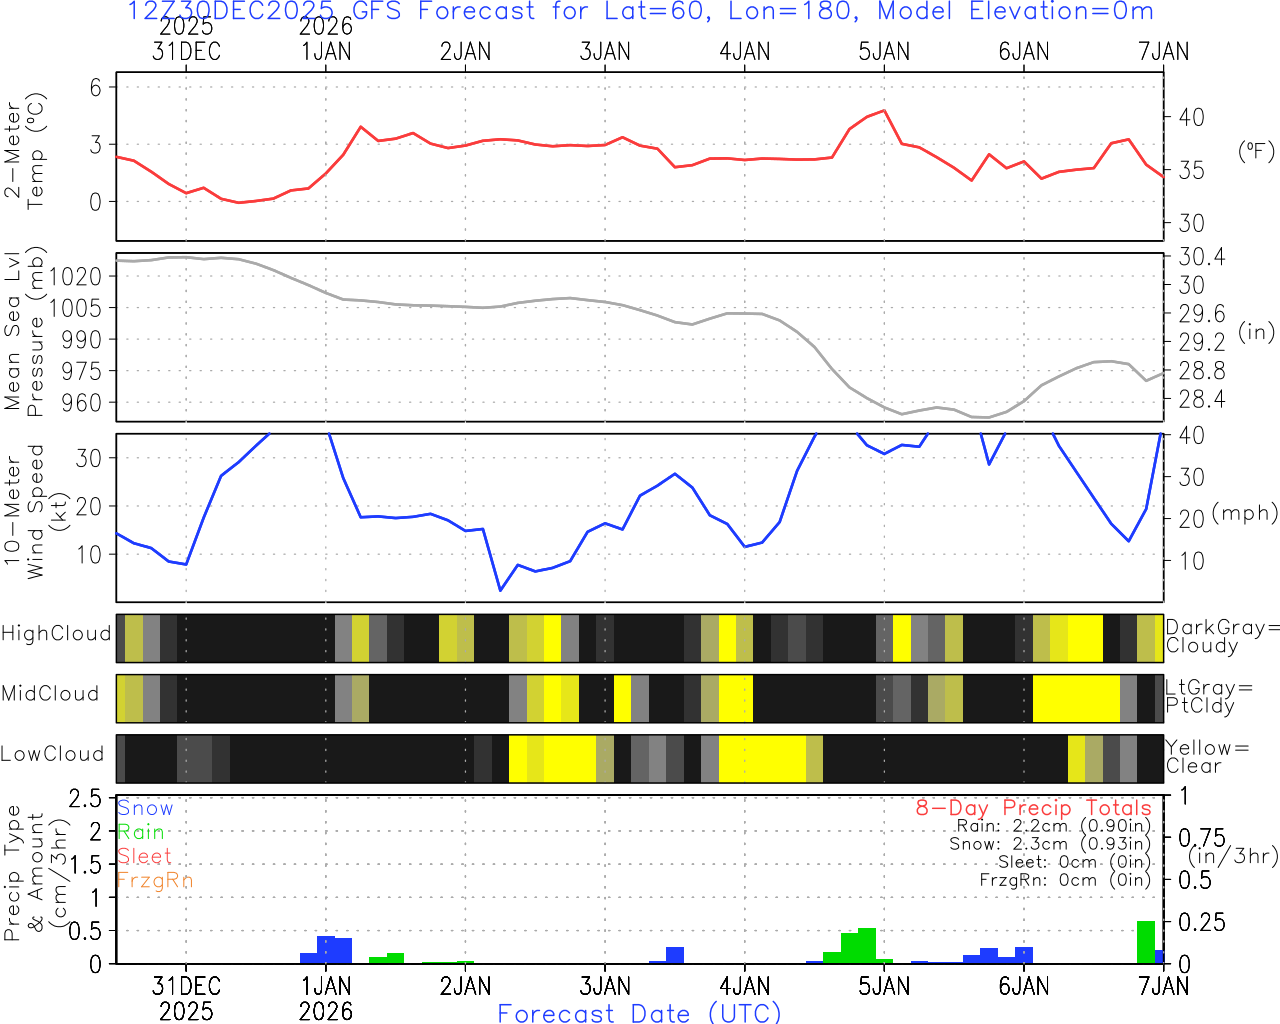Image resolution: width=1280 pixels, height=1024 pixels.
Task: Click the (in) pressure unit label
Action: coord(1257,331)
